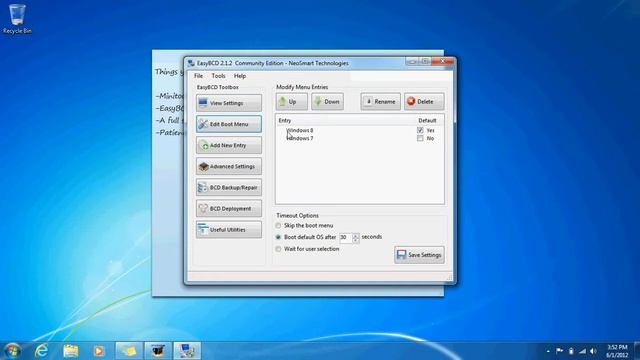Viewport: 640px width, 360px height.
Task: Rename the selected boot entry
Action: pos(380,102)
